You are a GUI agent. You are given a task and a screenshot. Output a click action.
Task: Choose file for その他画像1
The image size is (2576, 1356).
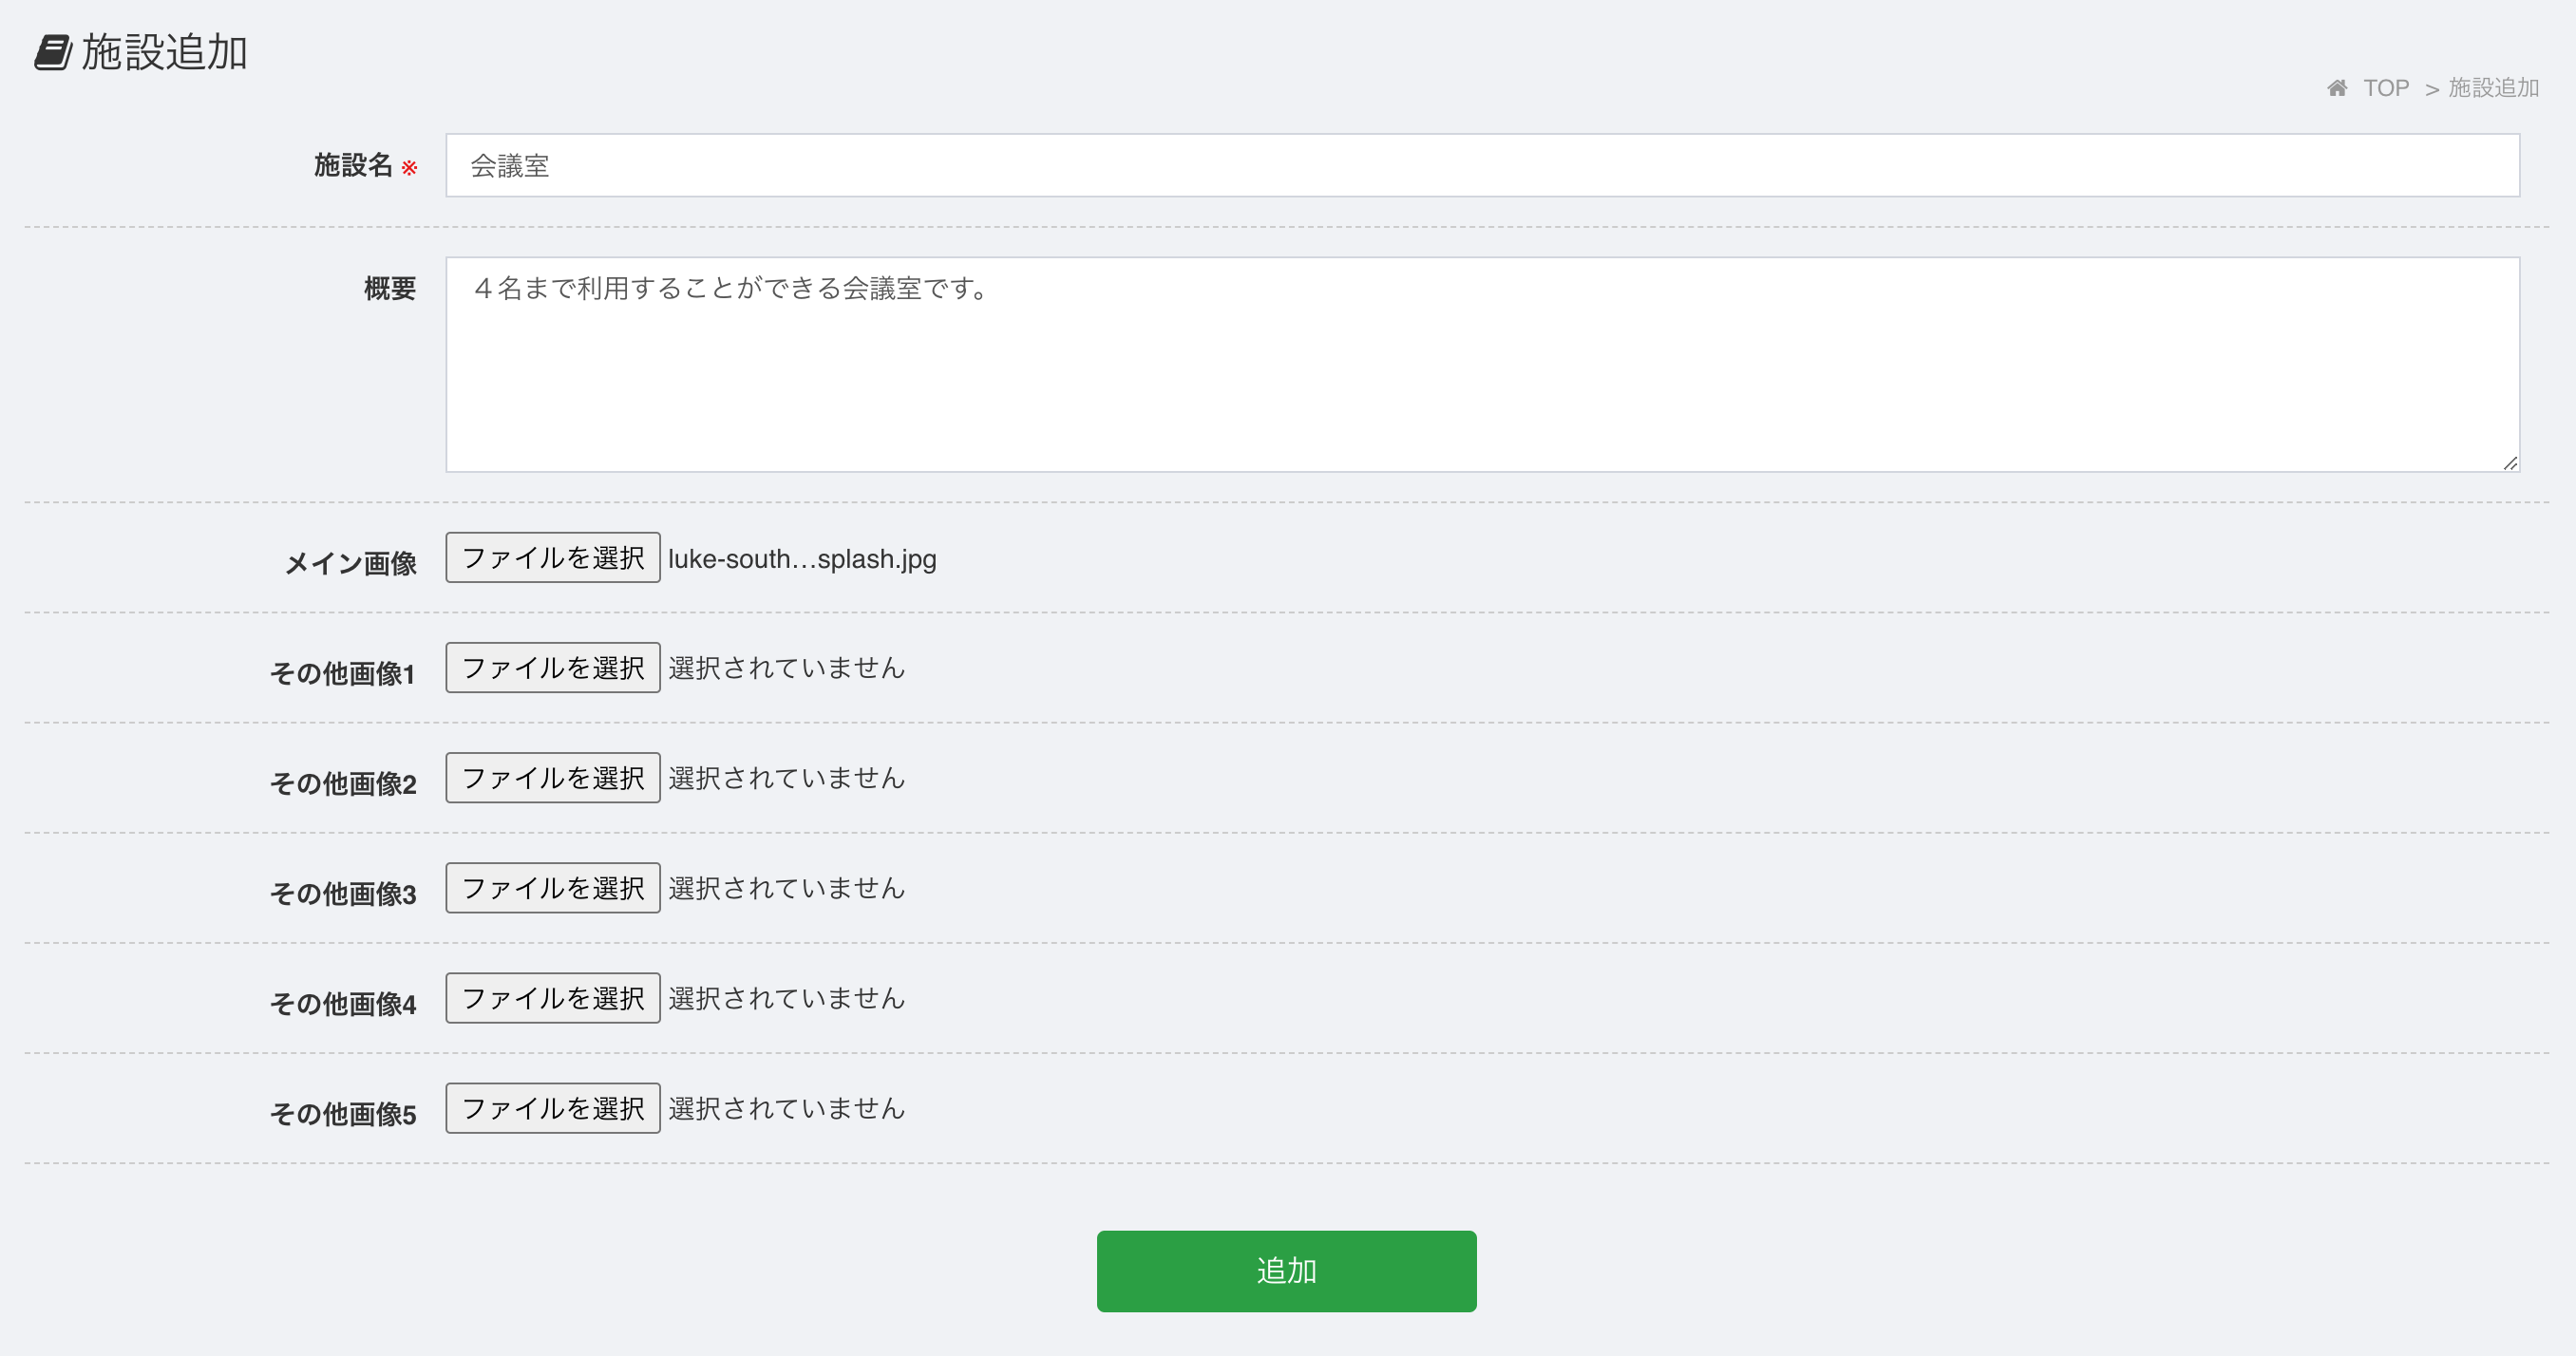pyautogui.click(x=553, y=667)
